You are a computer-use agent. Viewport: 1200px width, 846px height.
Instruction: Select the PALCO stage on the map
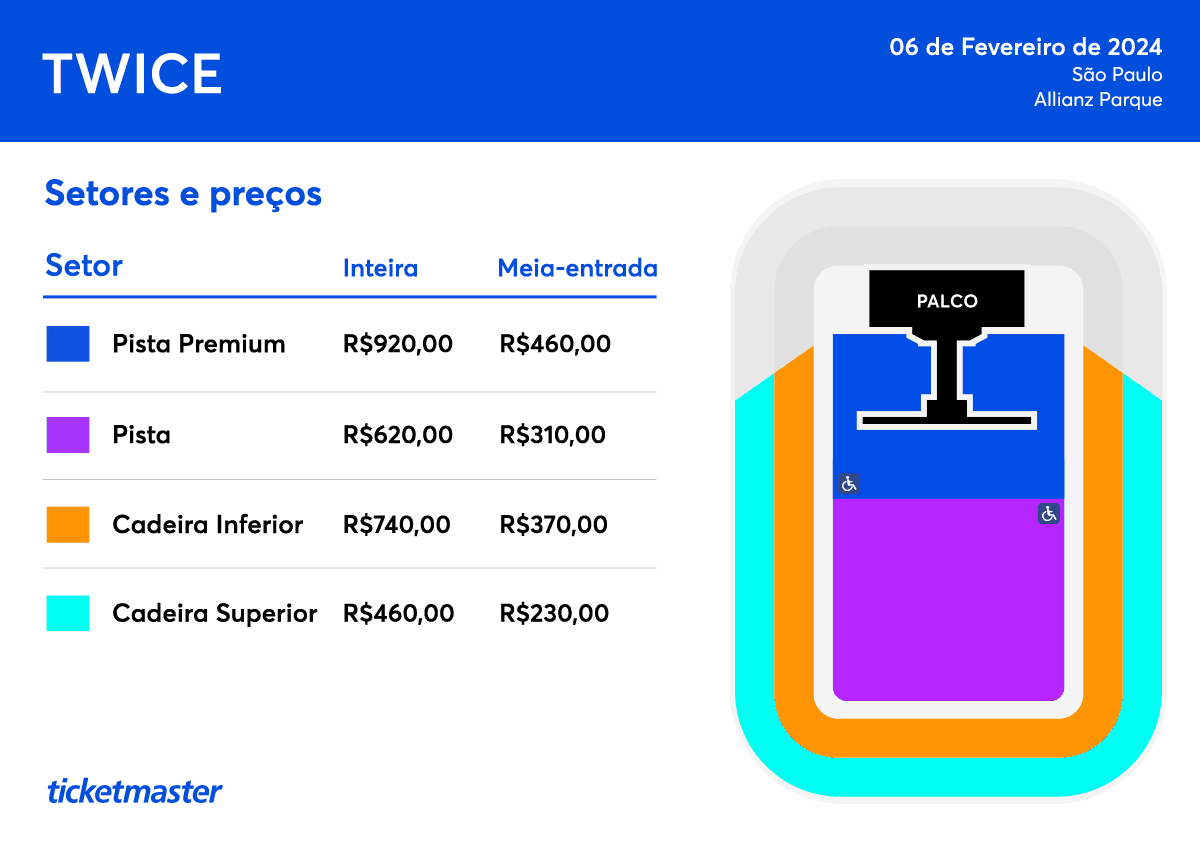click(x=947, y=299)
